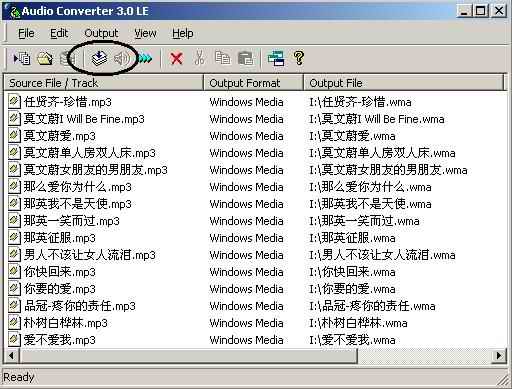Open the View menu
The image size is (512, 389).
145,33
